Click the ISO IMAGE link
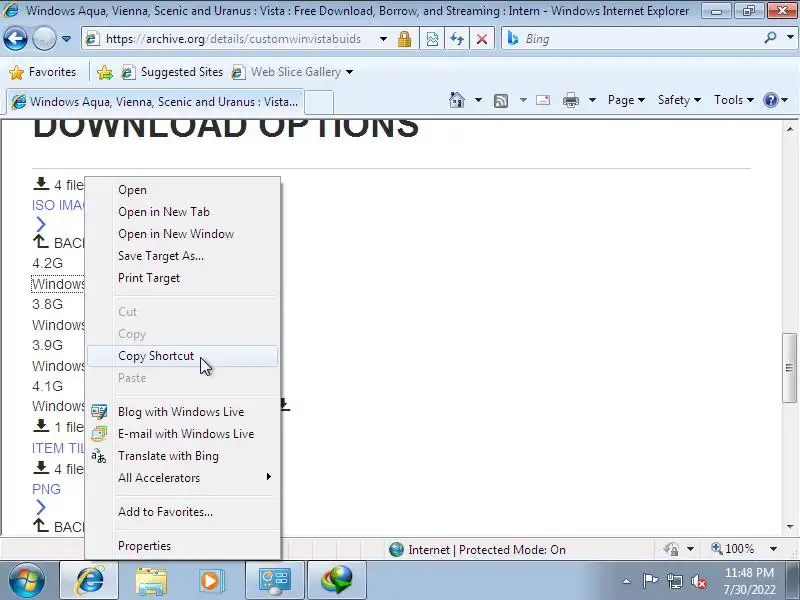The width and height of the screenshot is (800, 600). click(x=58, y=205)
